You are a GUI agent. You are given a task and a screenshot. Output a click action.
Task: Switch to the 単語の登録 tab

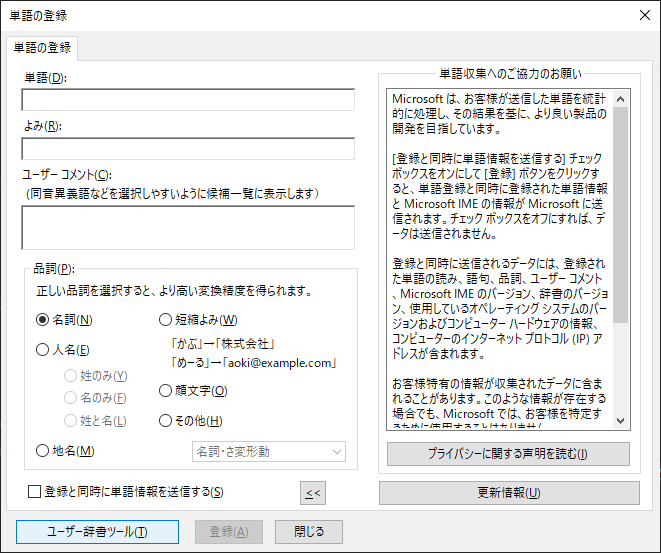coord(42,48)
